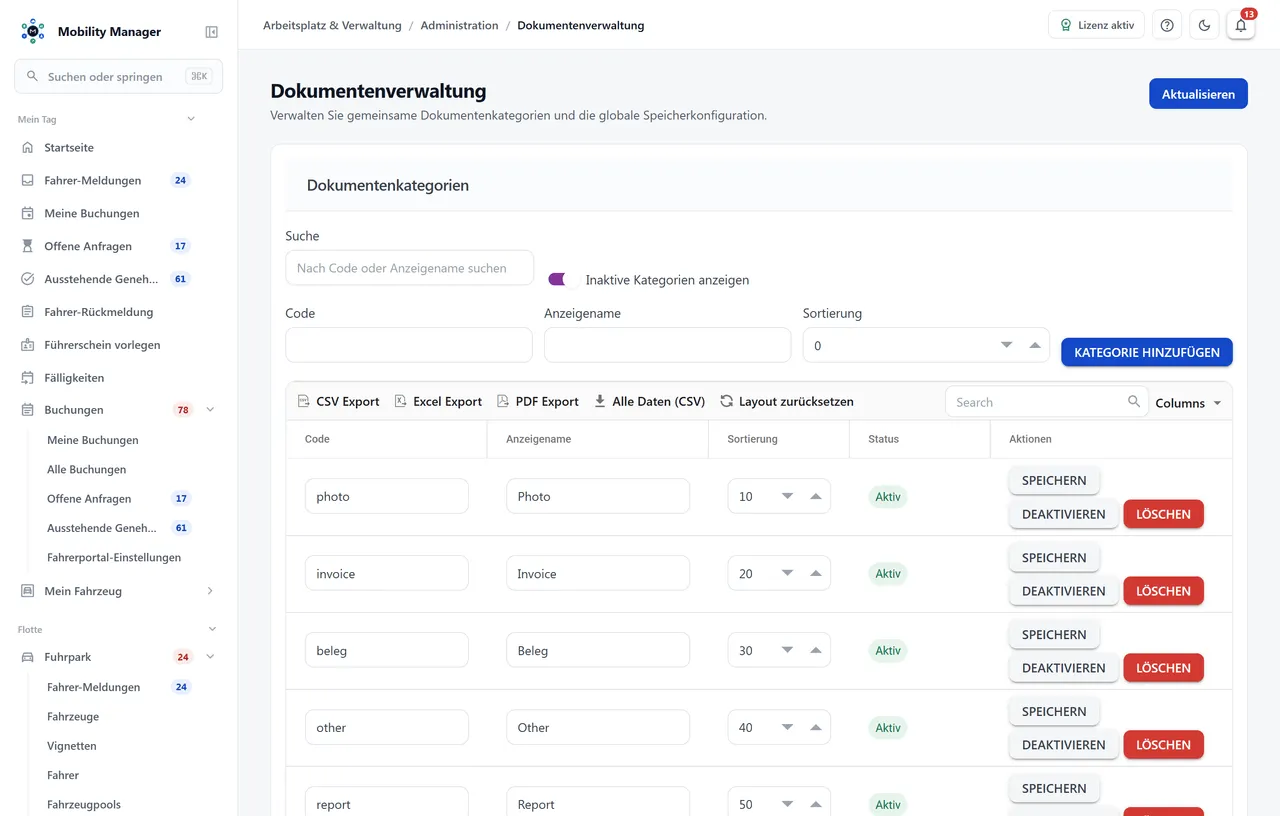This screenshot has width=1280, height=816.
Task: Click Lizenz aktiv status badge
Action: point(1096,25)
